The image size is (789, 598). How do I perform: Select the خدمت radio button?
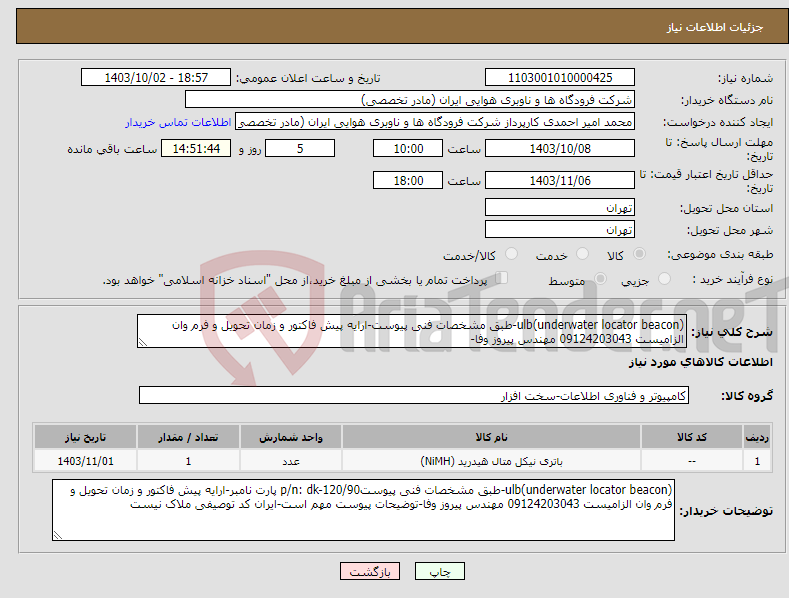click(582, 254)
